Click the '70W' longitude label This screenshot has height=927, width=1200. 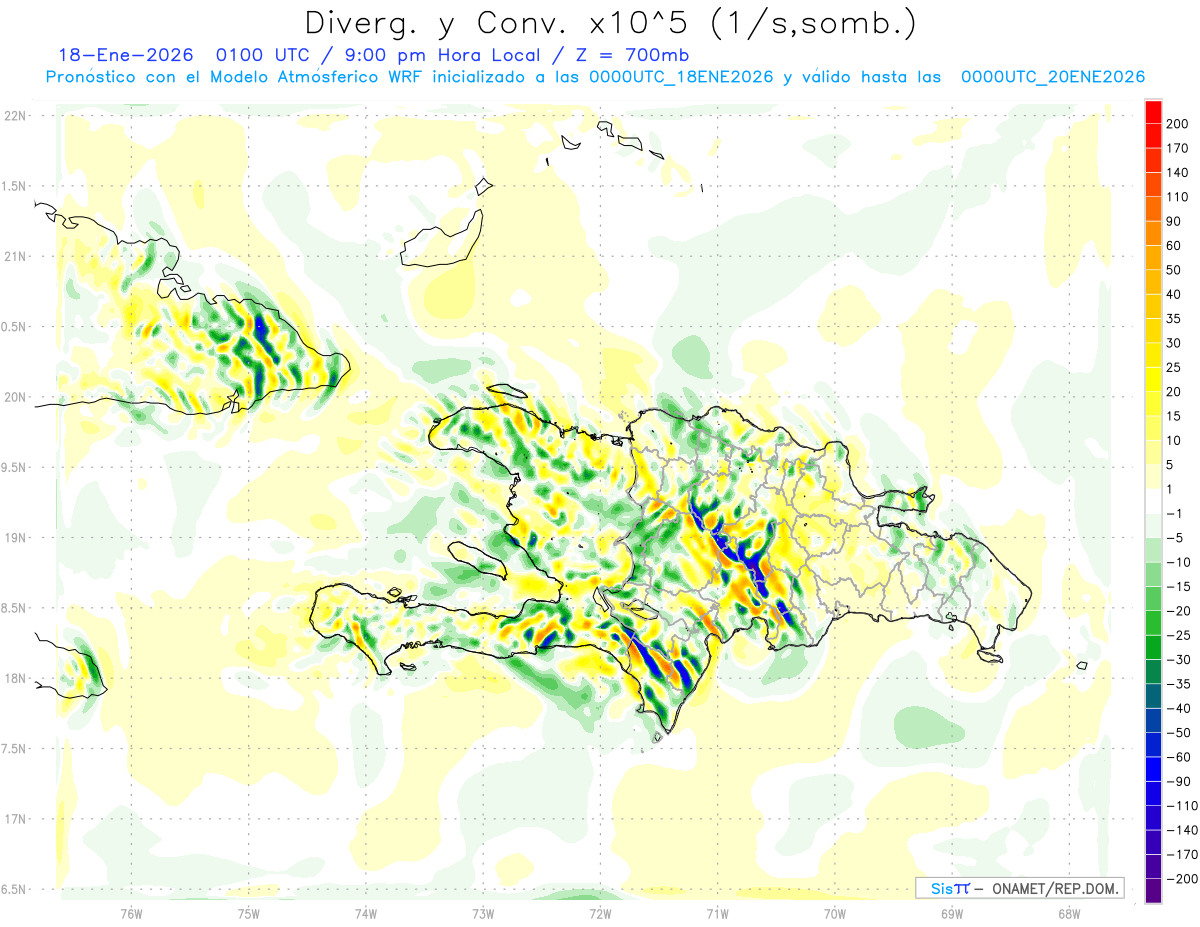[x=834, y=913]
